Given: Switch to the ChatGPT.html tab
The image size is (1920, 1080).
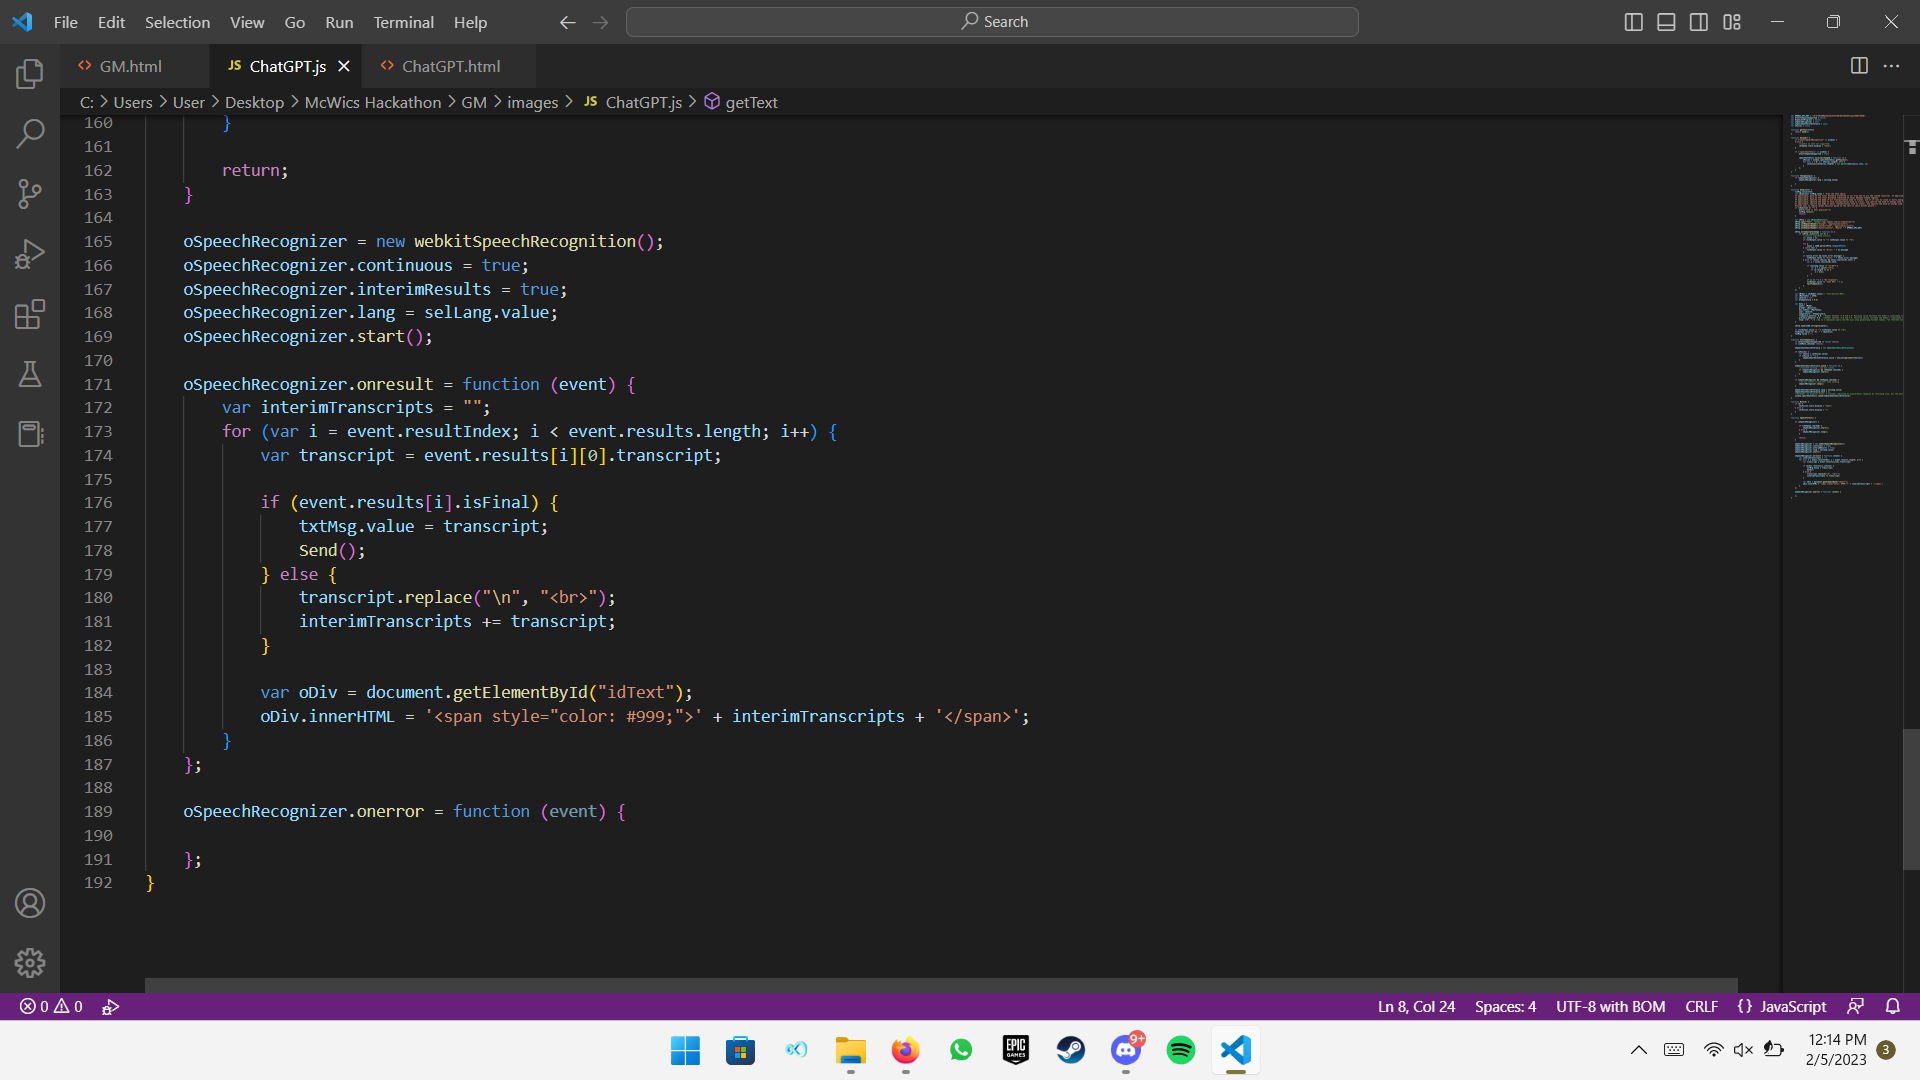Looking at the screenshot, I should click(x=450, y=66).
